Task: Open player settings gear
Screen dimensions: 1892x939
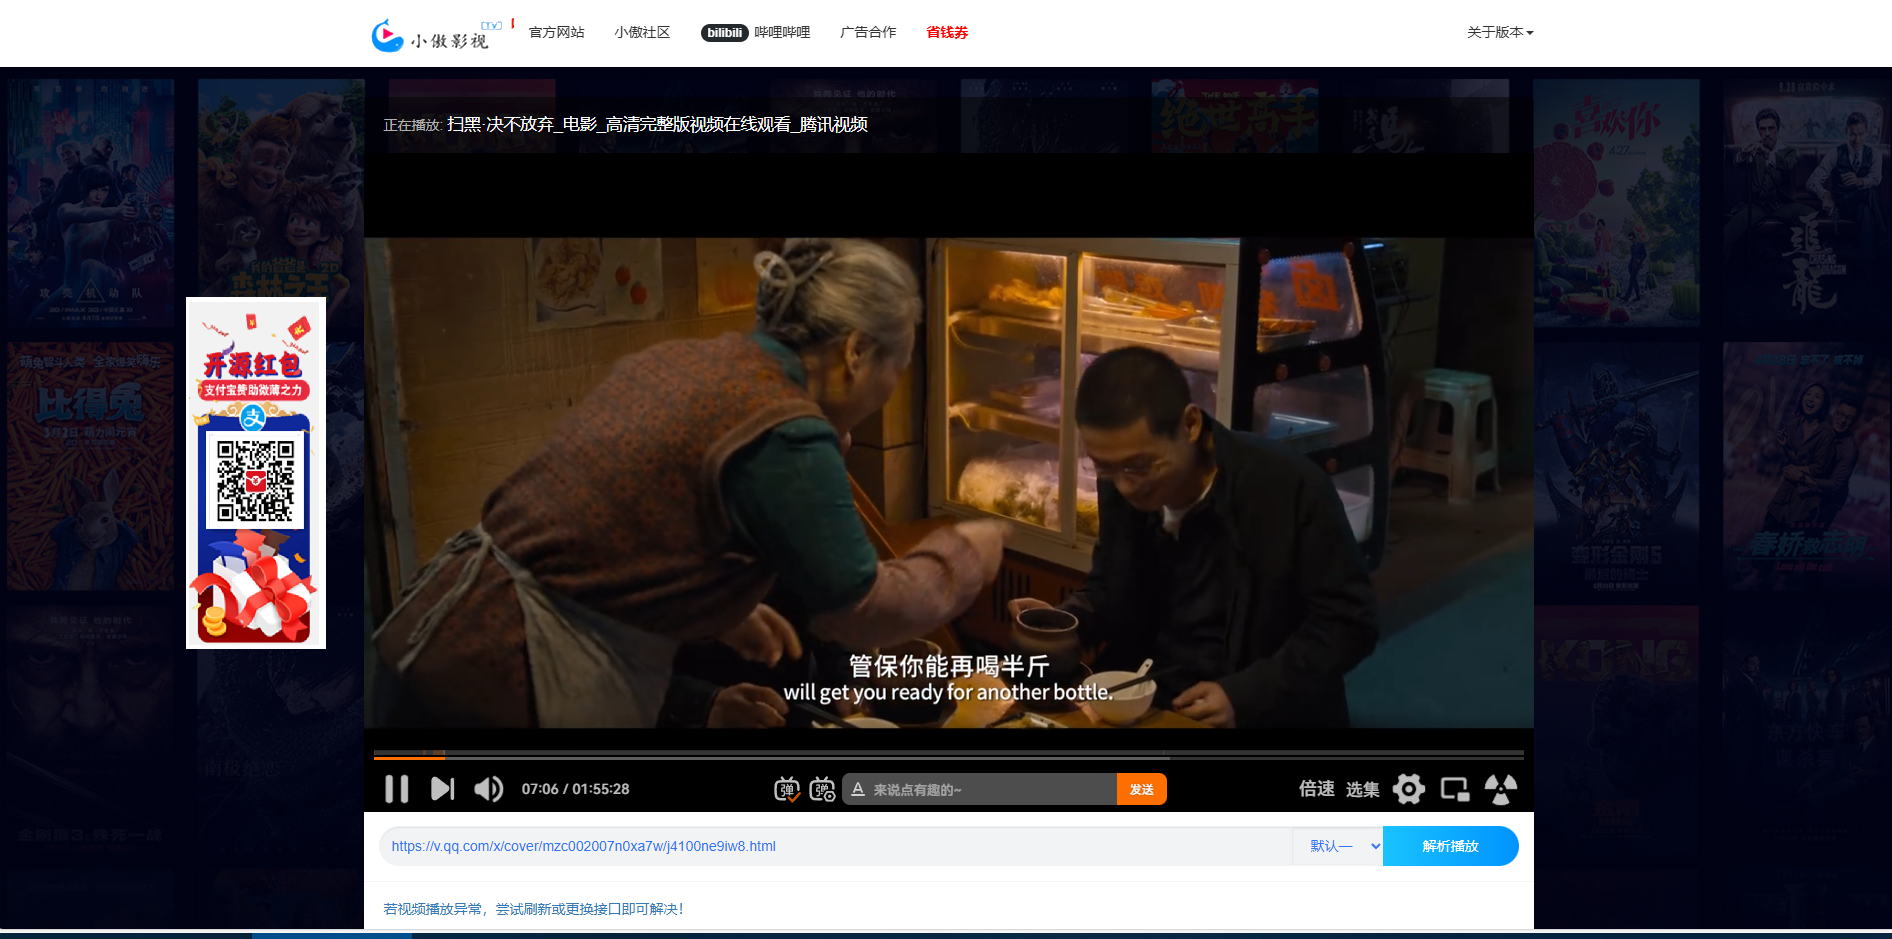Action: (1409, 789)
